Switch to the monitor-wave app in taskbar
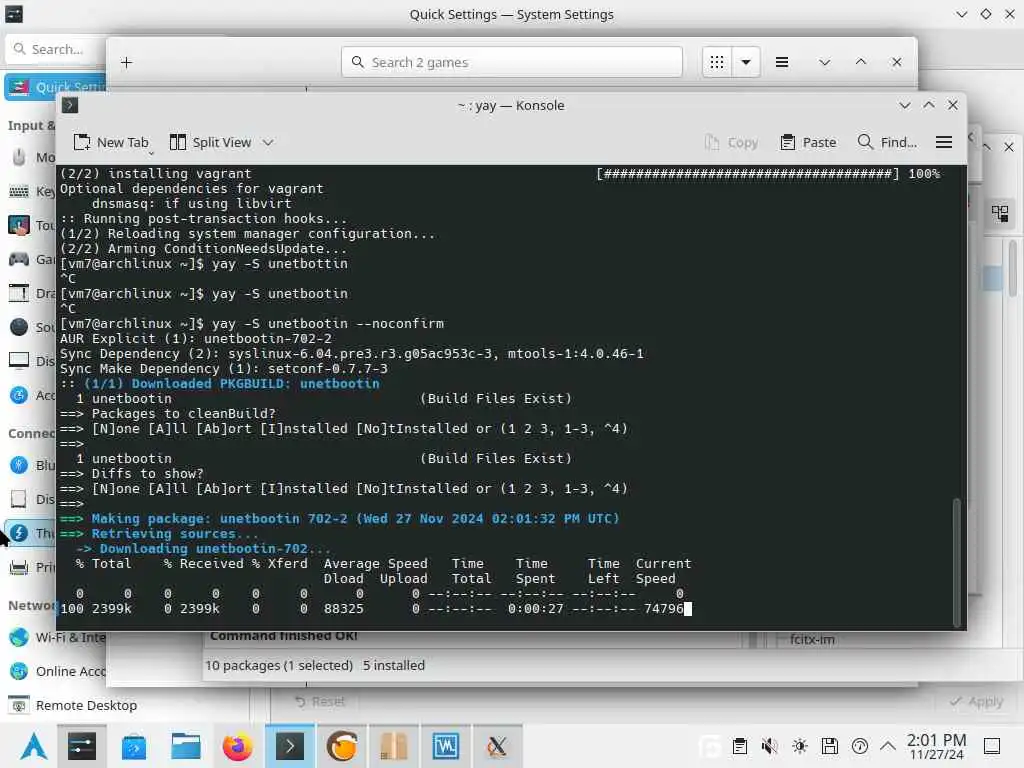The width and height of the screenshot is (1024, 768). (445, 746)
